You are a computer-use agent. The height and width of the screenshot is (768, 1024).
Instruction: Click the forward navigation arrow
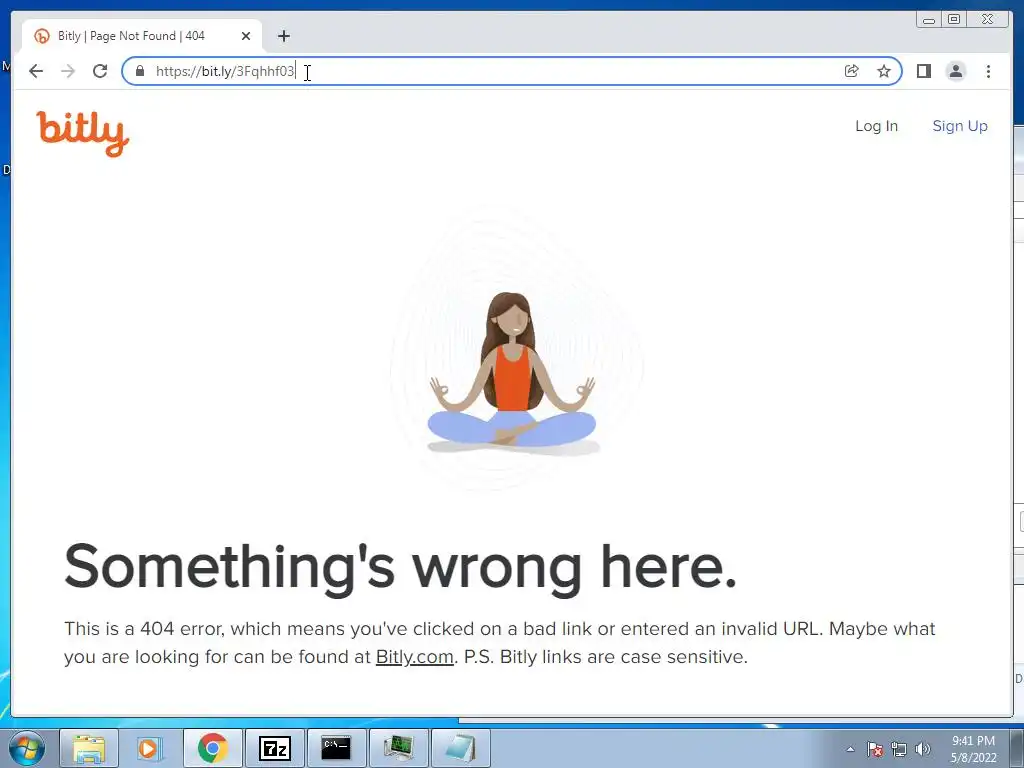tap(68, 71)
